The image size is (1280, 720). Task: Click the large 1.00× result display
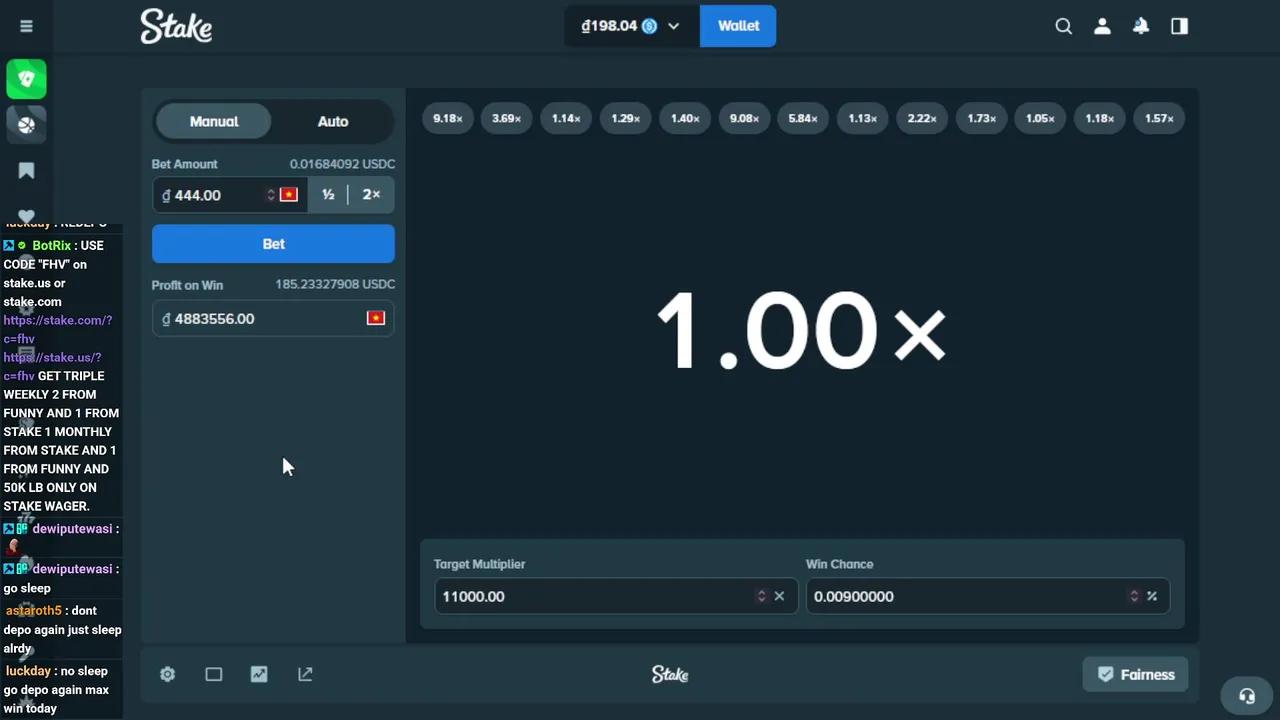801,331
